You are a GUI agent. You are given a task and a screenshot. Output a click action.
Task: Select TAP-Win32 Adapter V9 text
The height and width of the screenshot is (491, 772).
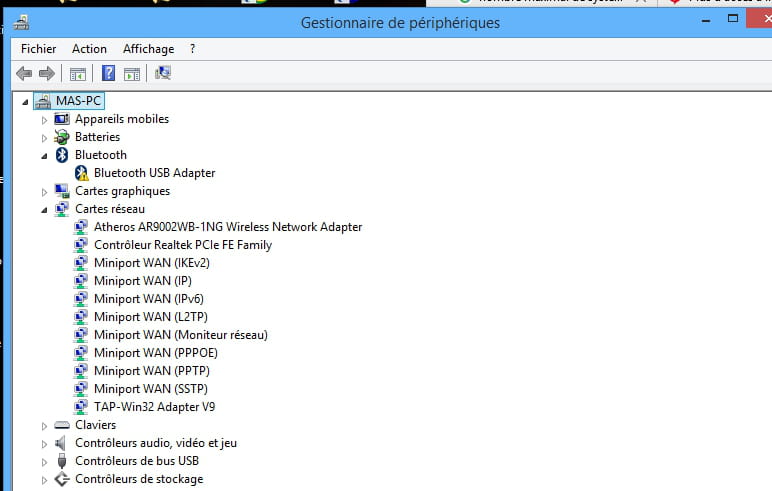coord(155,407)
